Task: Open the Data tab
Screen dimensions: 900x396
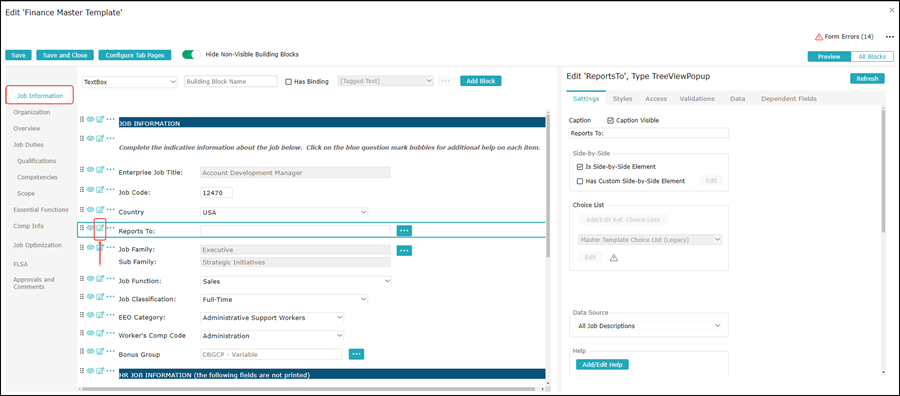Action: [738, 99]
